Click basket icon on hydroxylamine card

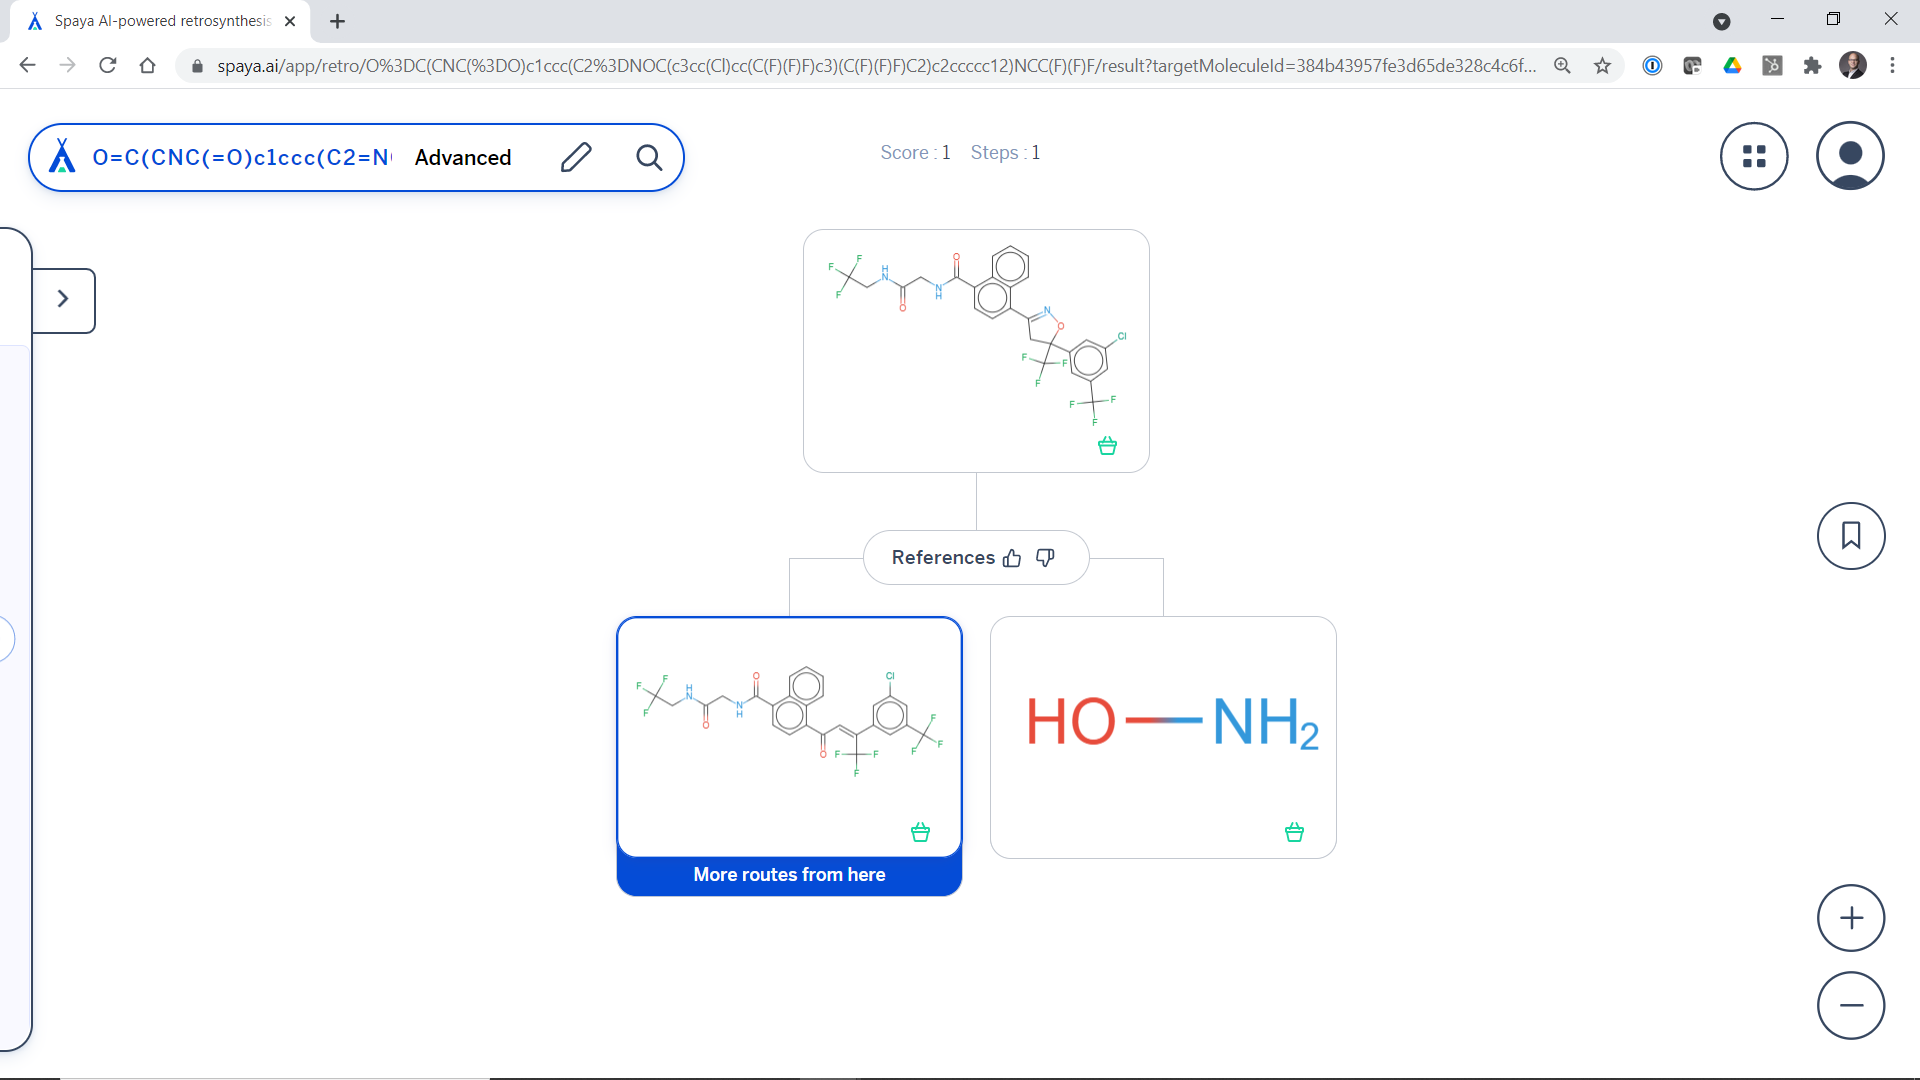1294,832
